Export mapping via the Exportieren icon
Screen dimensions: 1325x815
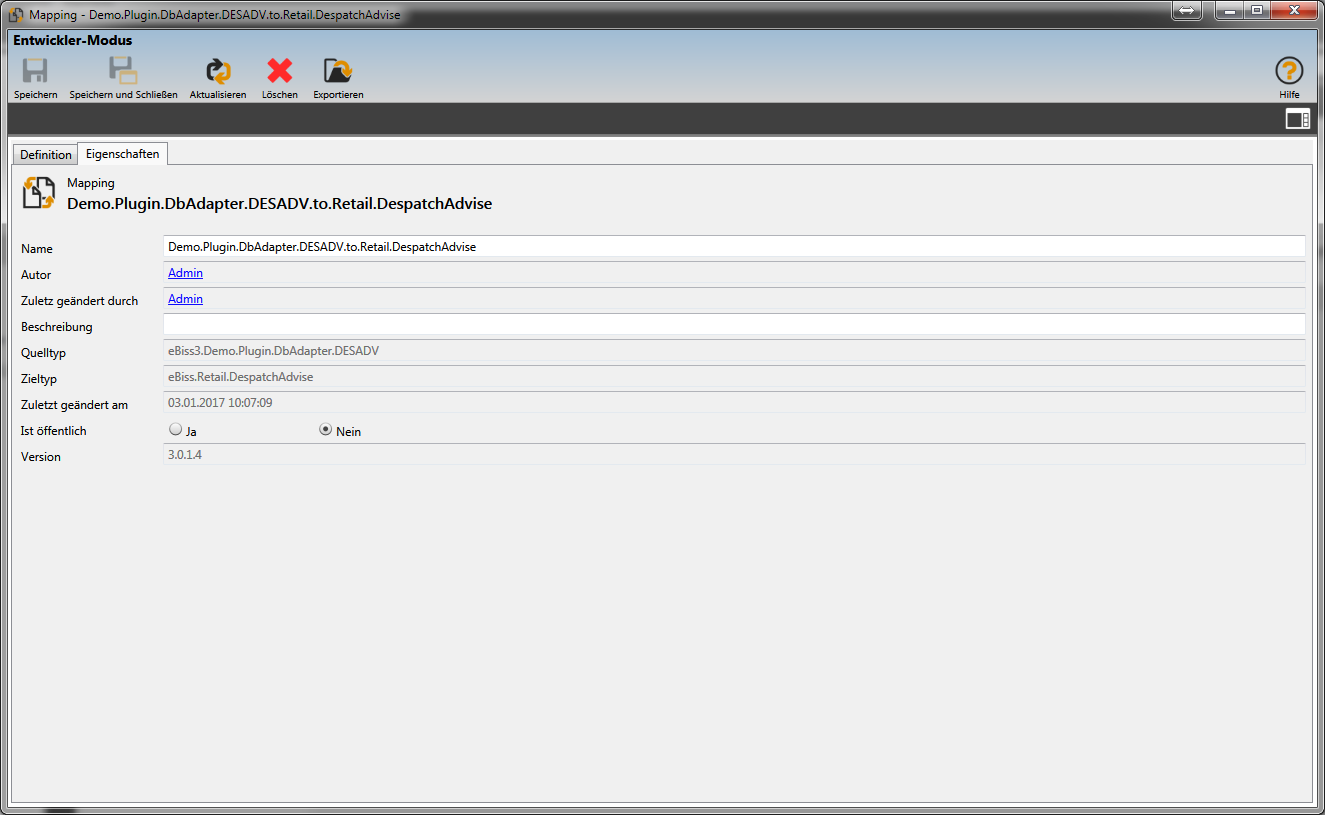338,72
